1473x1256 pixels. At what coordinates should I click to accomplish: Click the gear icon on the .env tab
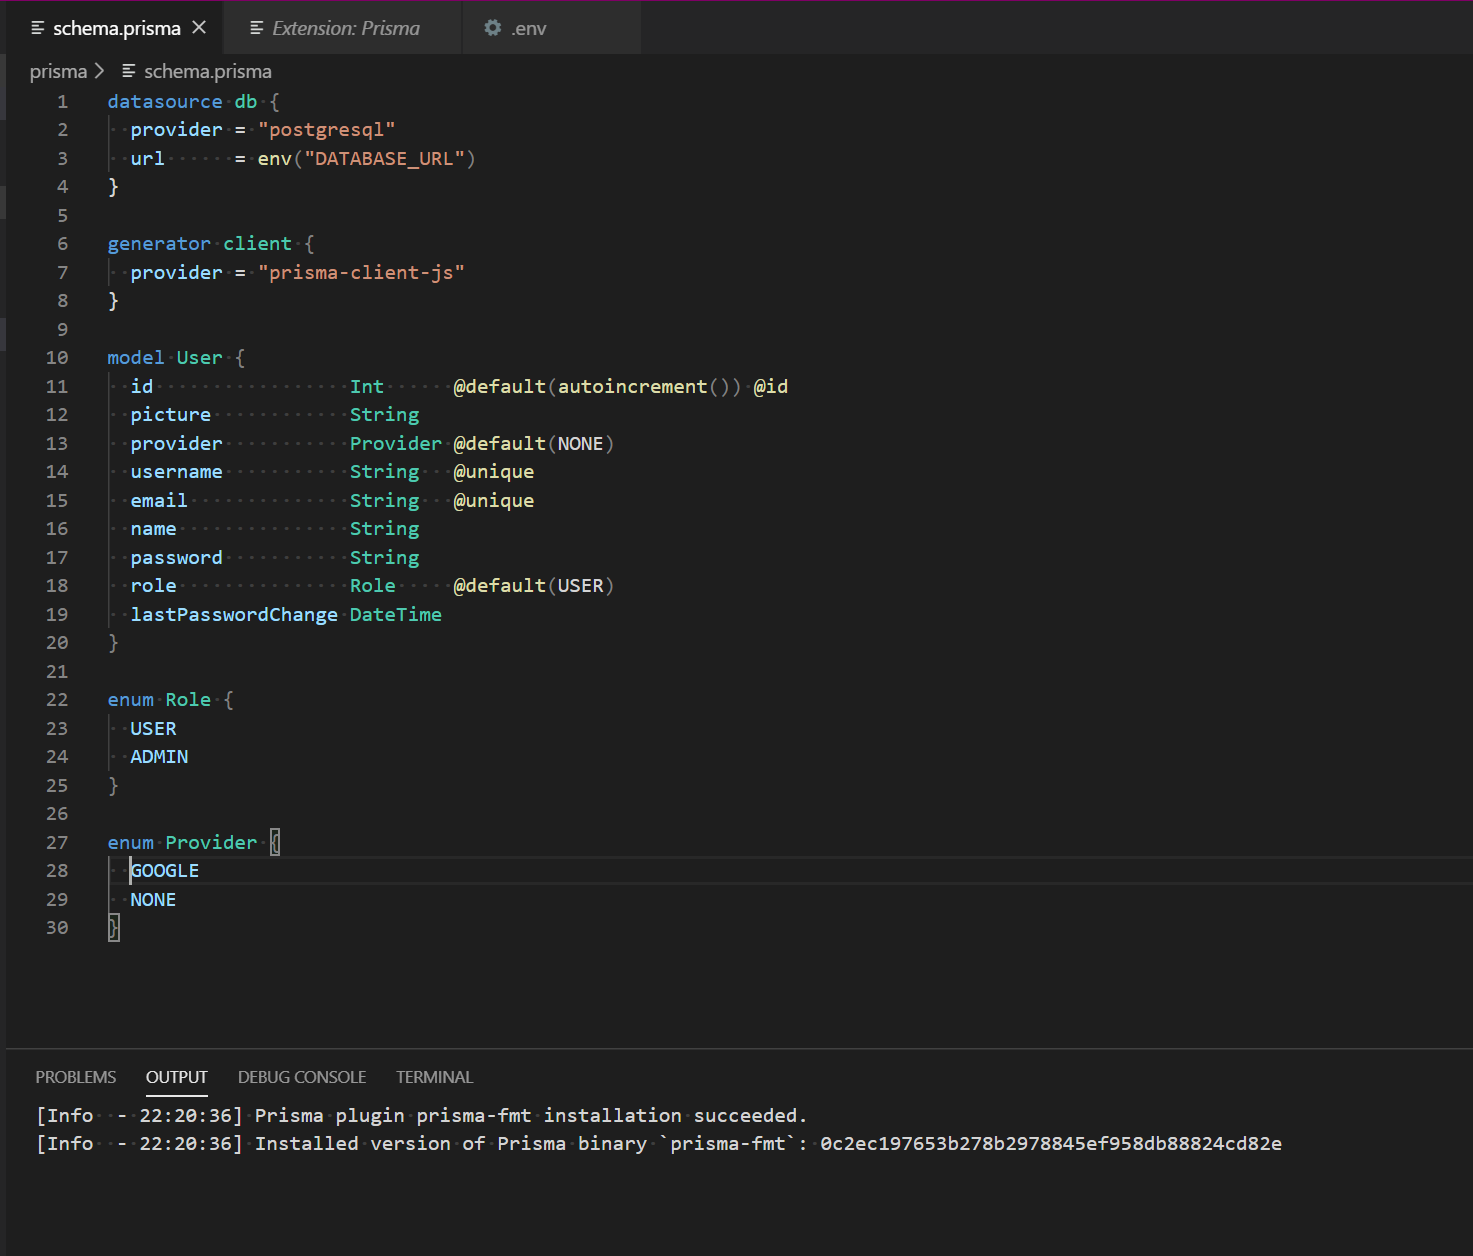click(x=492, y=28)
